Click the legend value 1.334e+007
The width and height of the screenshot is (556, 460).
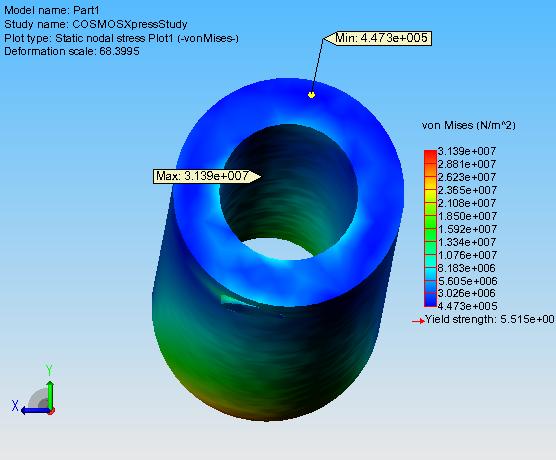click(x=467, y=242)
